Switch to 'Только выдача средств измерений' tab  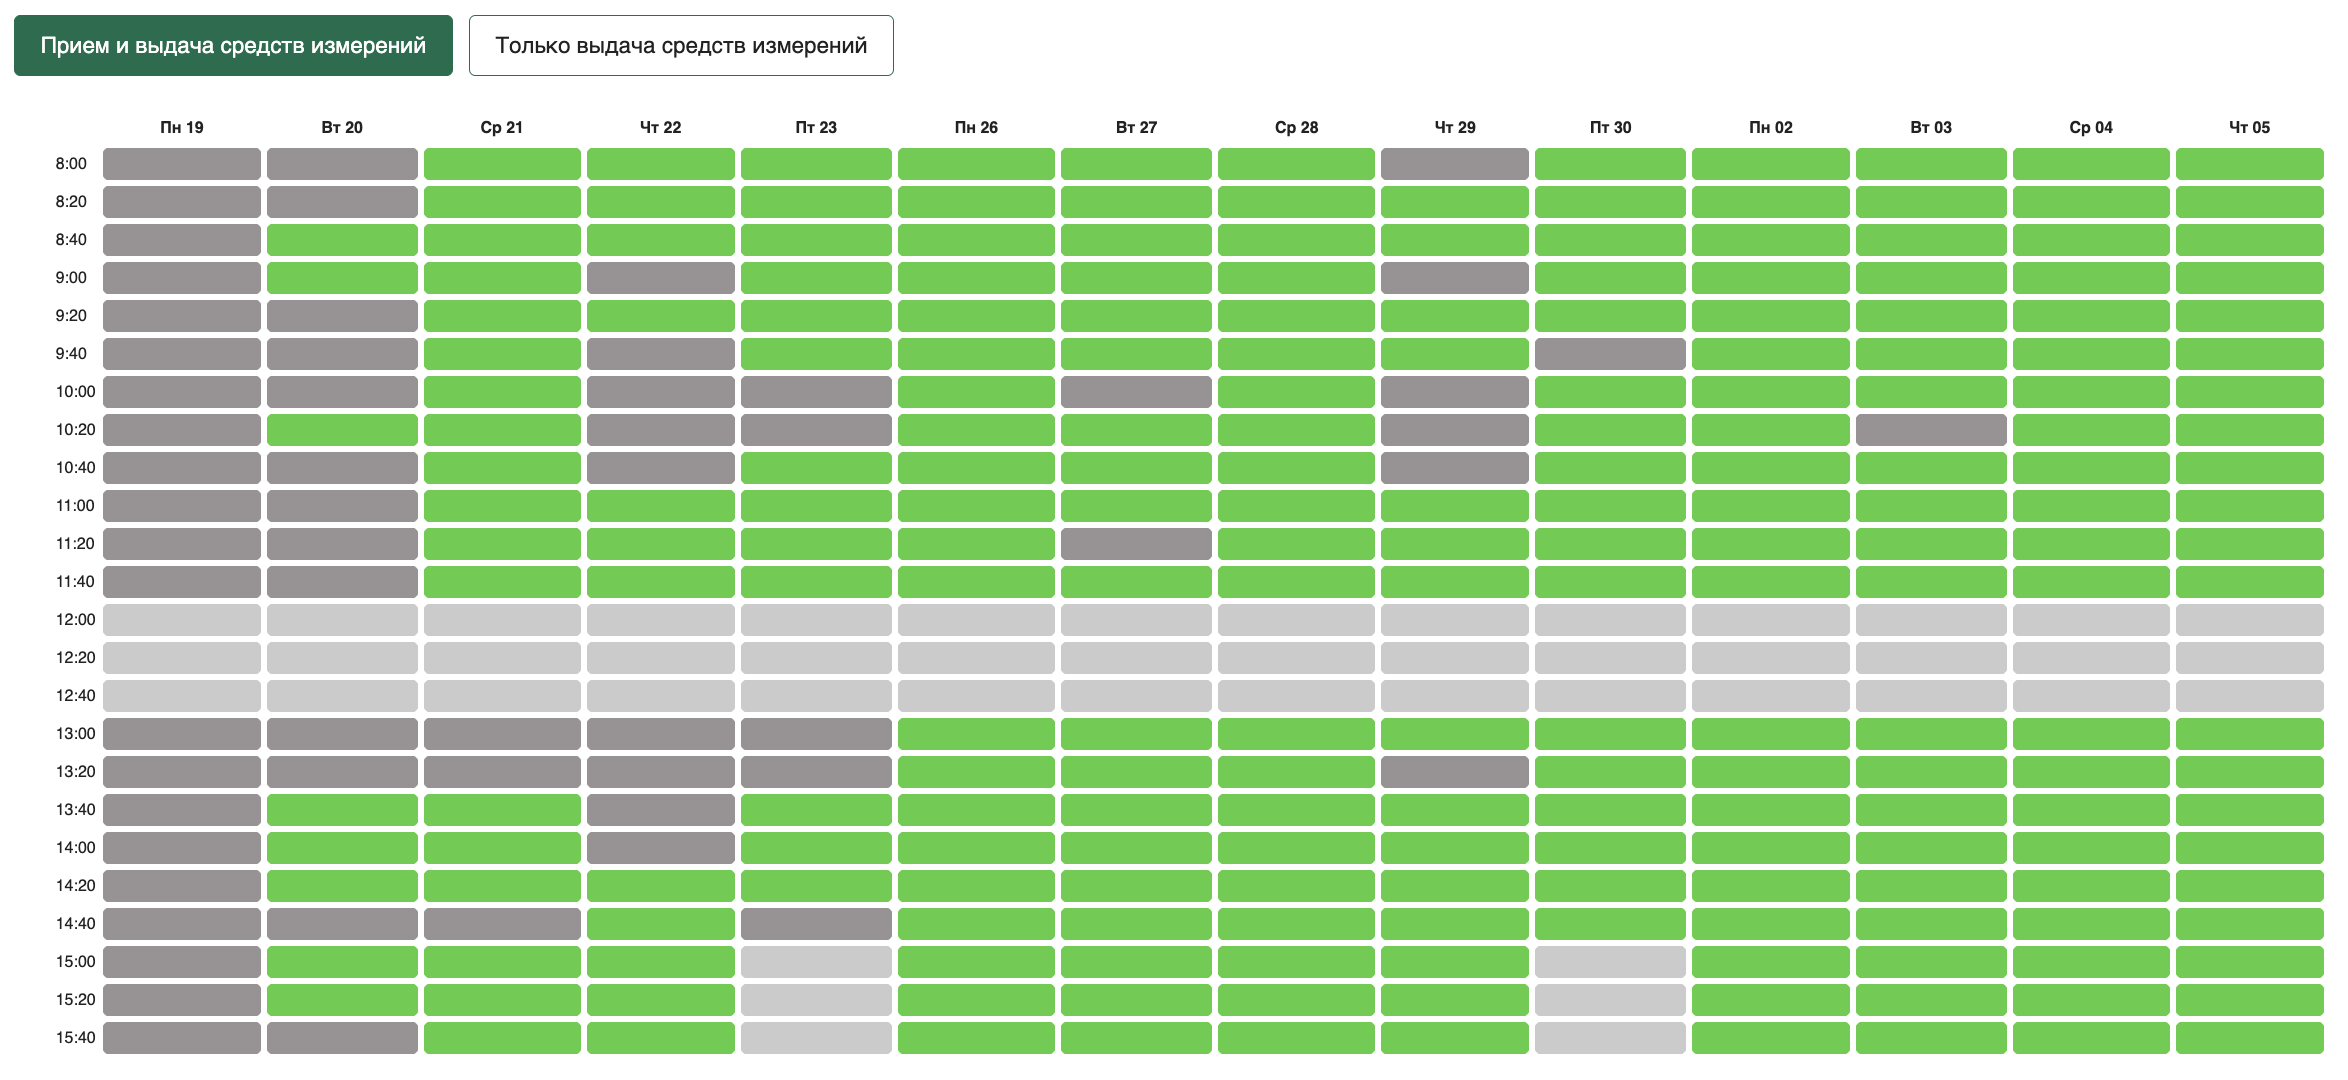pos(681,45)
